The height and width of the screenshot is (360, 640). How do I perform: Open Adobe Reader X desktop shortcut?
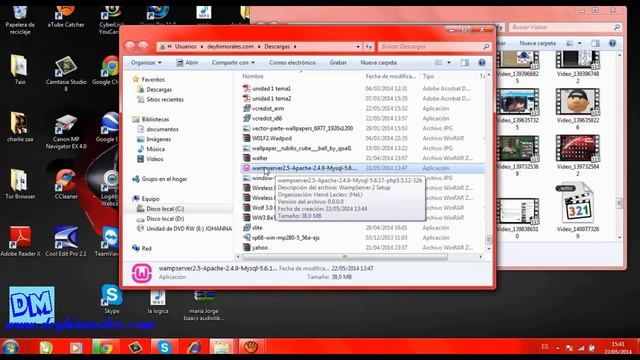pyautogui.click(x=20, y=241)
